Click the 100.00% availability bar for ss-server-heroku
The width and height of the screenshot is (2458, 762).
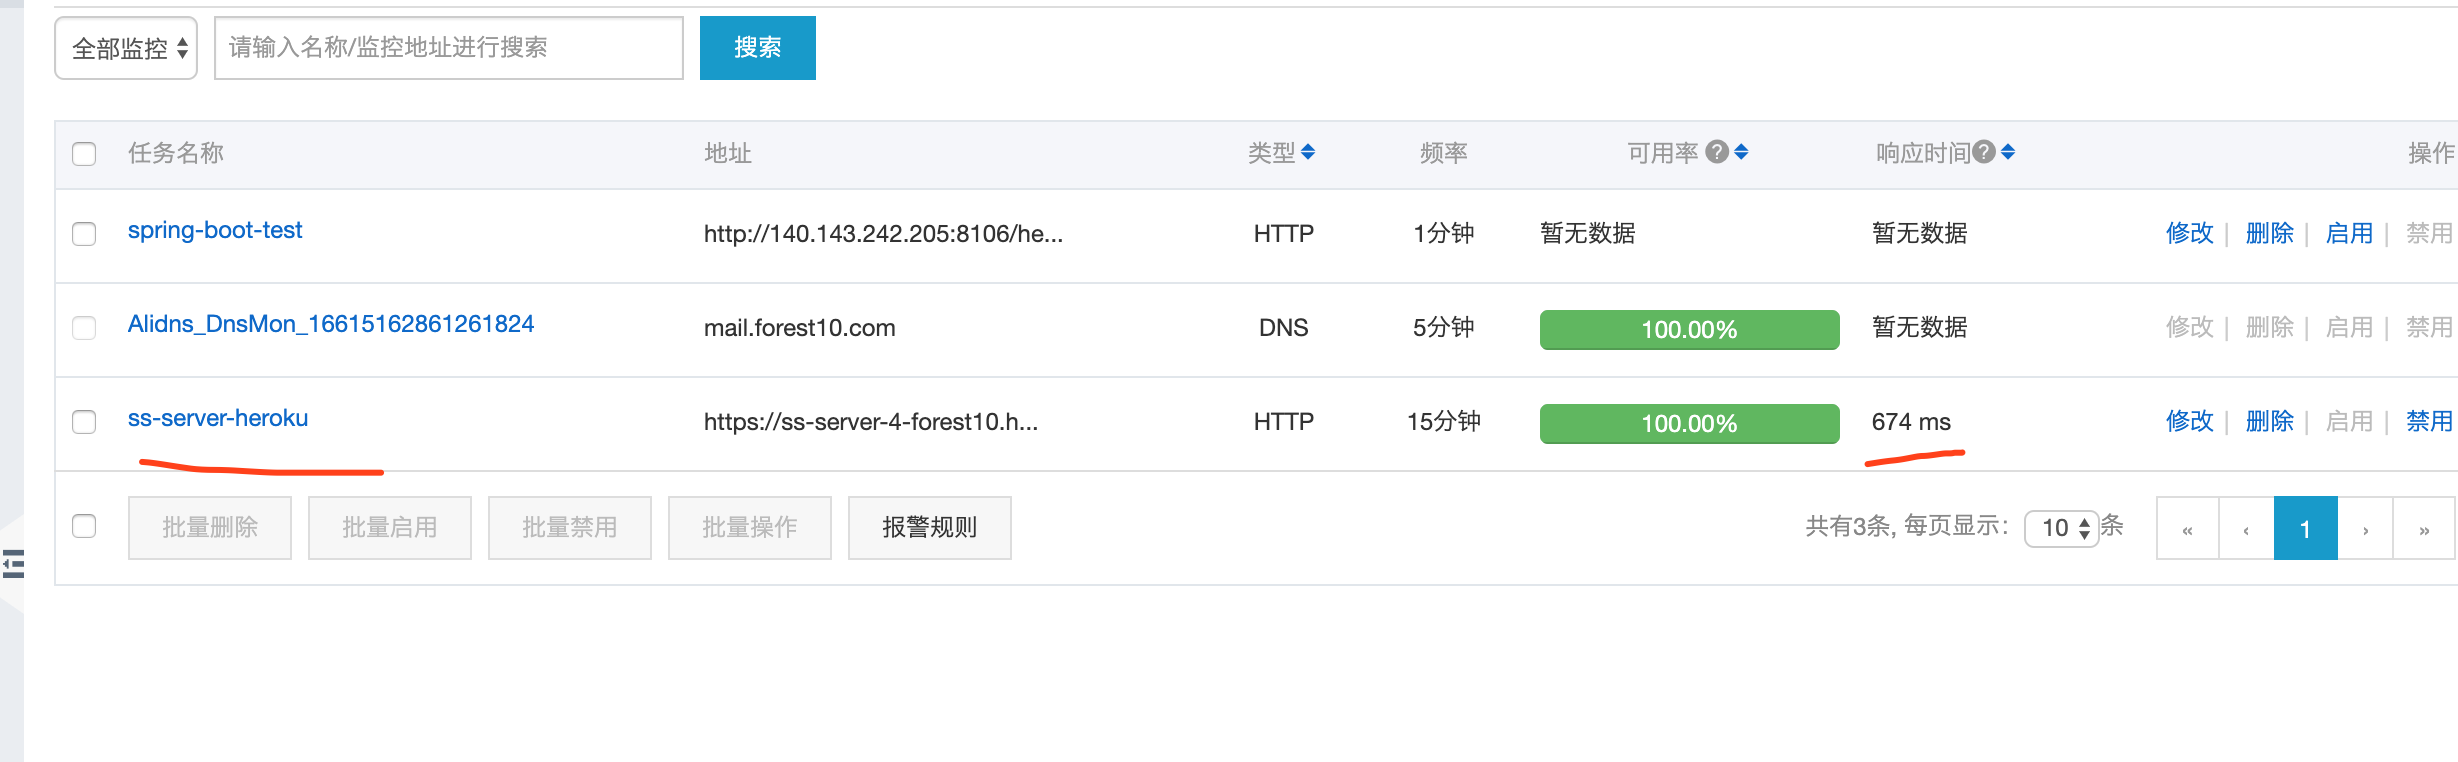(x=1690, y=423)
